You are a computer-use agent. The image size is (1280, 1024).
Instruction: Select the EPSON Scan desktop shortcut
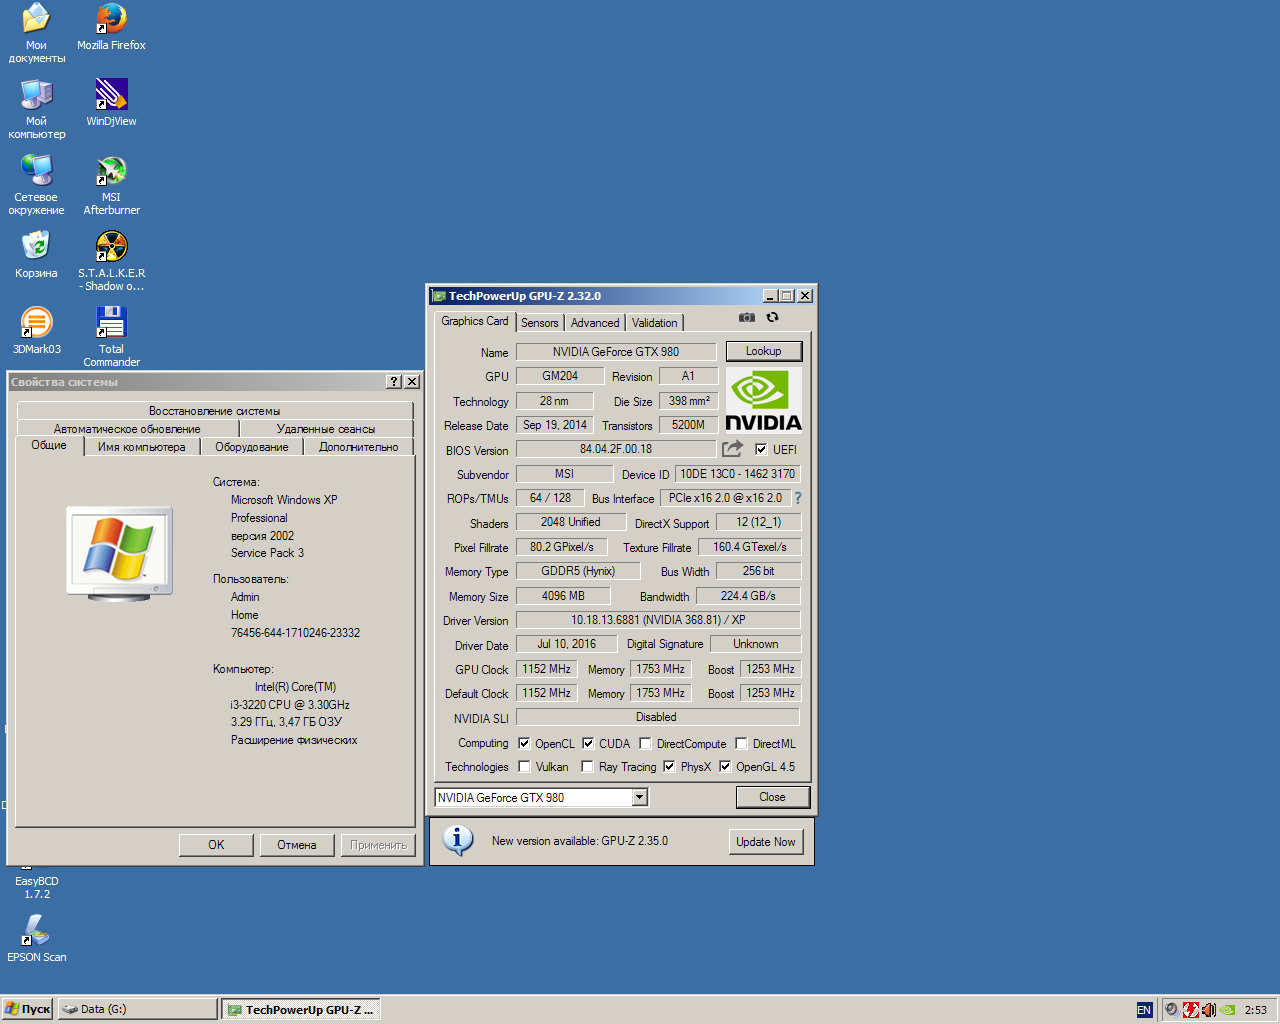tap(36, 939)
